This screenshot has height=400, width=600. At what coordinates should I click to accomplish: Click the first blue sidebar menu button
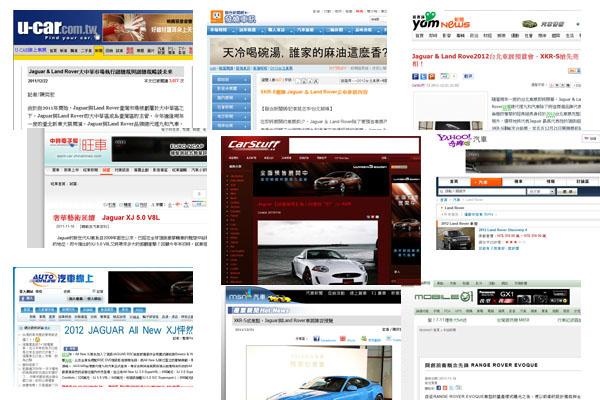click(x=229, y=88)
